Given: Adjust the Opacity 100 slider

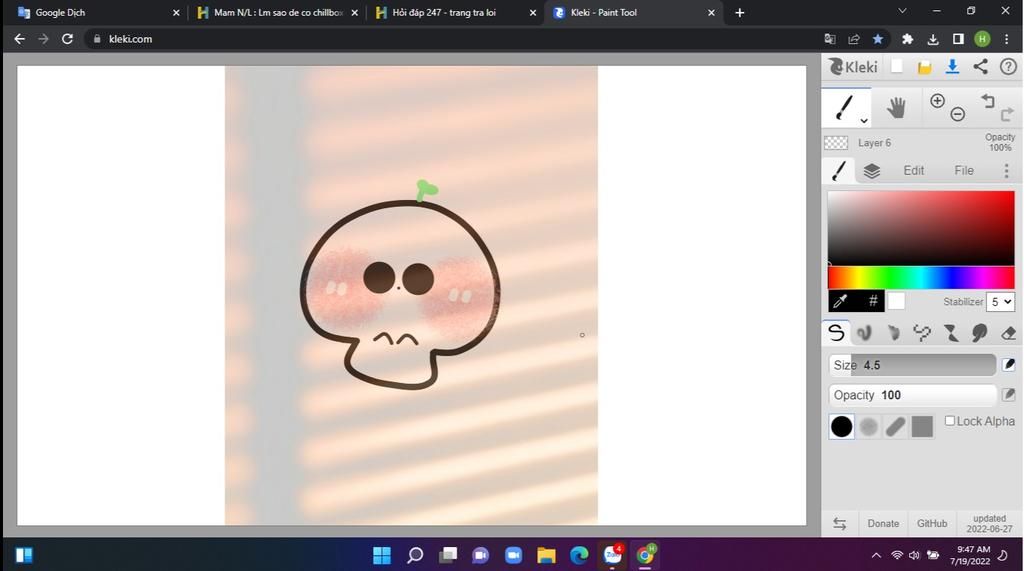Looking at the screenshot, I should coord(912,395).
